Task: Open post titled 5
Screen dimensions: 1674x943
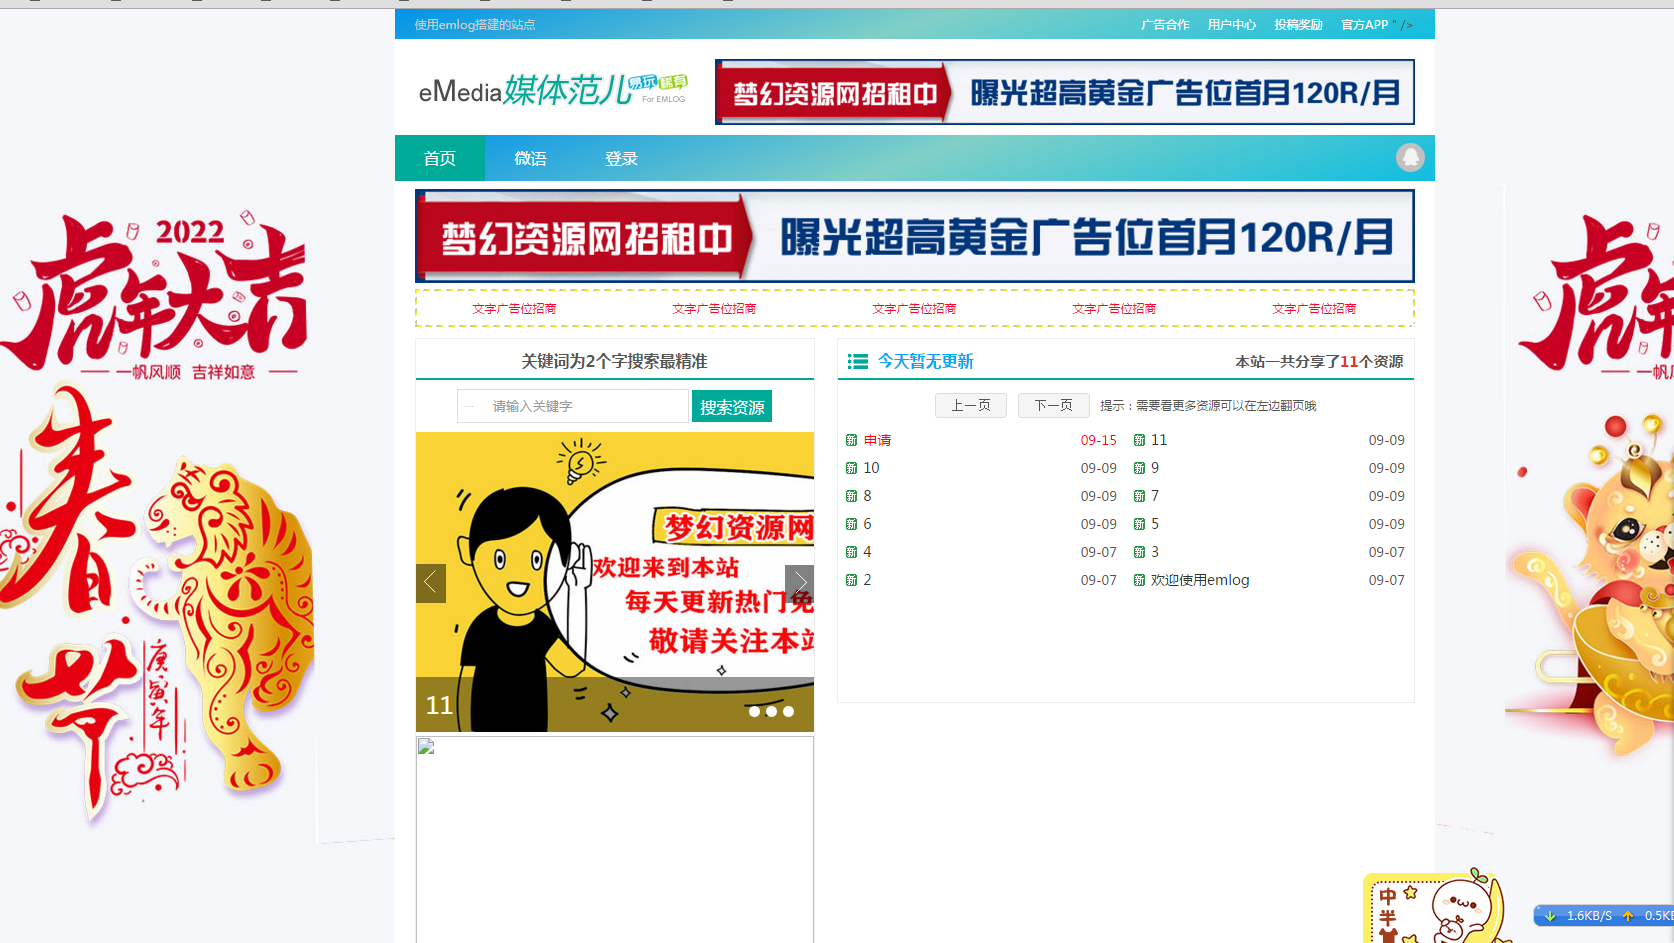Action: pos(1155,524)
